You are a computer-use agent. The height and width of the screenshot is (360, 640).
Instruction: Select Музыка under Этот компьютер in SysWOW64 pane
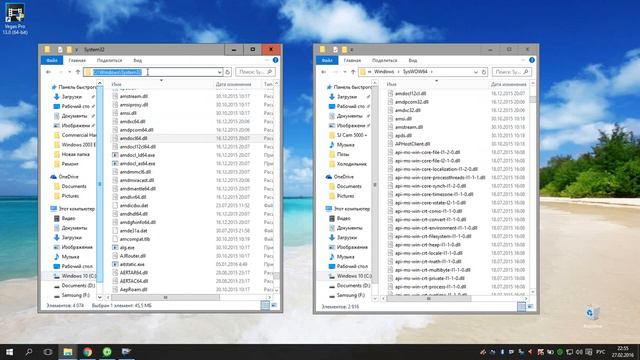345,257
